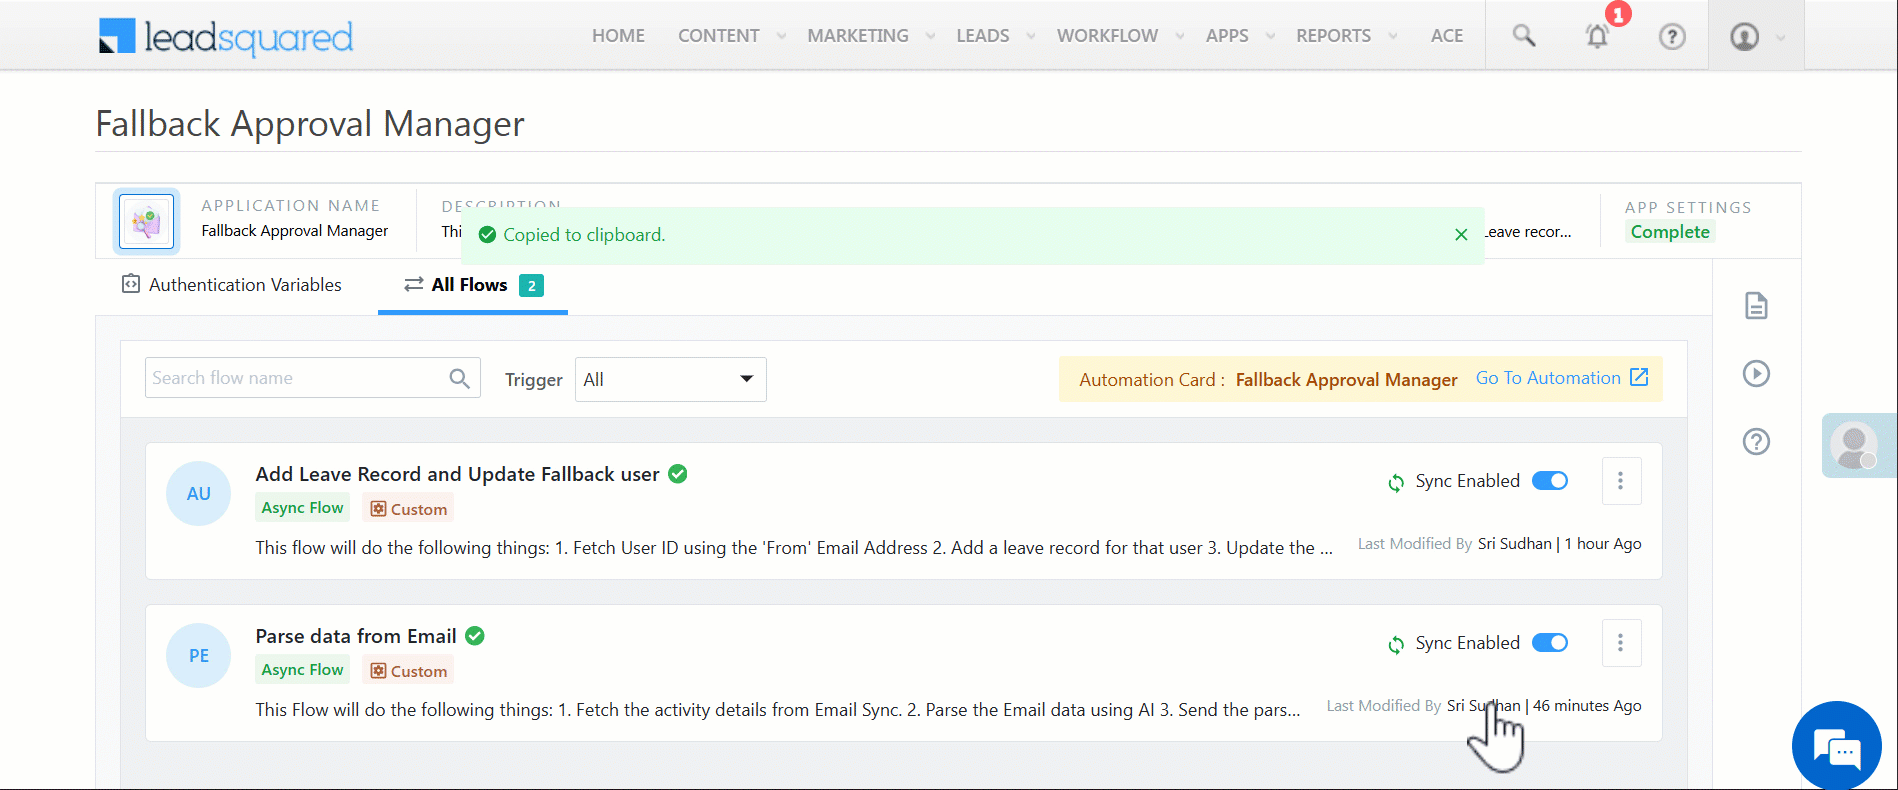
Task: Open the chat support bubble
Action: 1837,746
